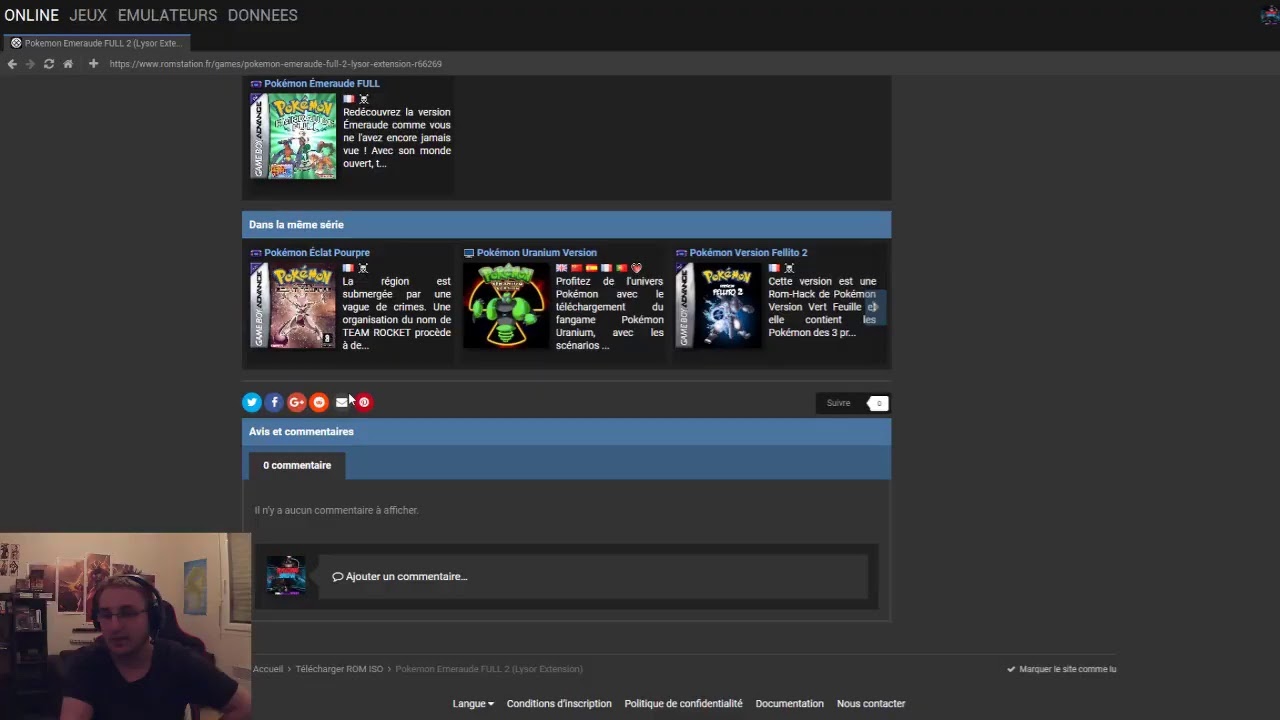Click the skull icon on Pokémon Émeraude FULL card
This screenshot has height=720, width=1280.
364,99
